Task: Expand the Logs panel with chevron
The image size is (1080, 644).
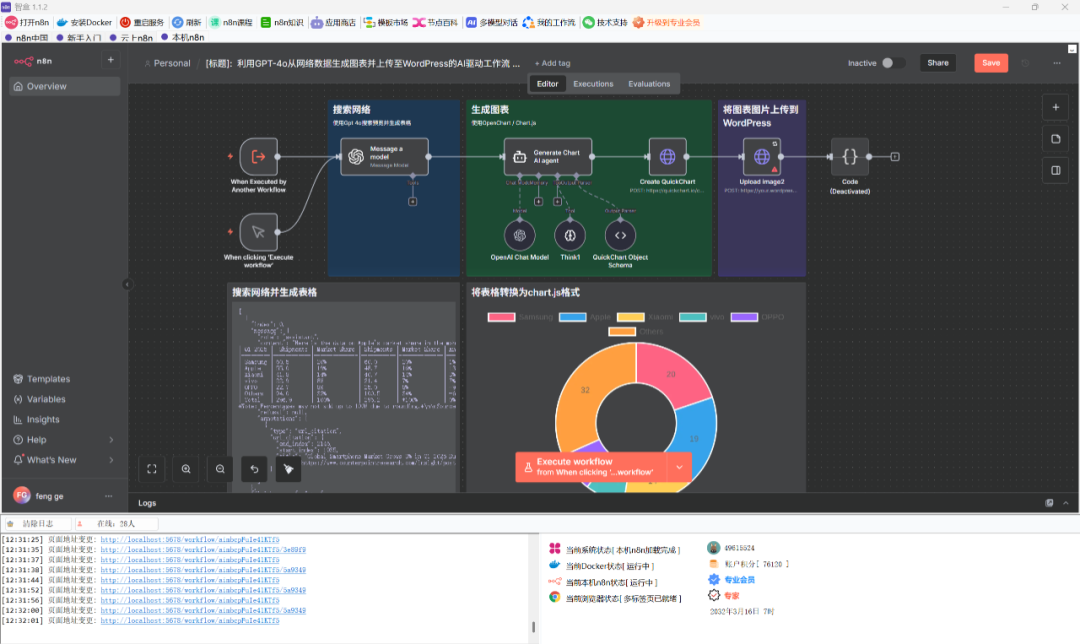Action: click(1066, 503)
